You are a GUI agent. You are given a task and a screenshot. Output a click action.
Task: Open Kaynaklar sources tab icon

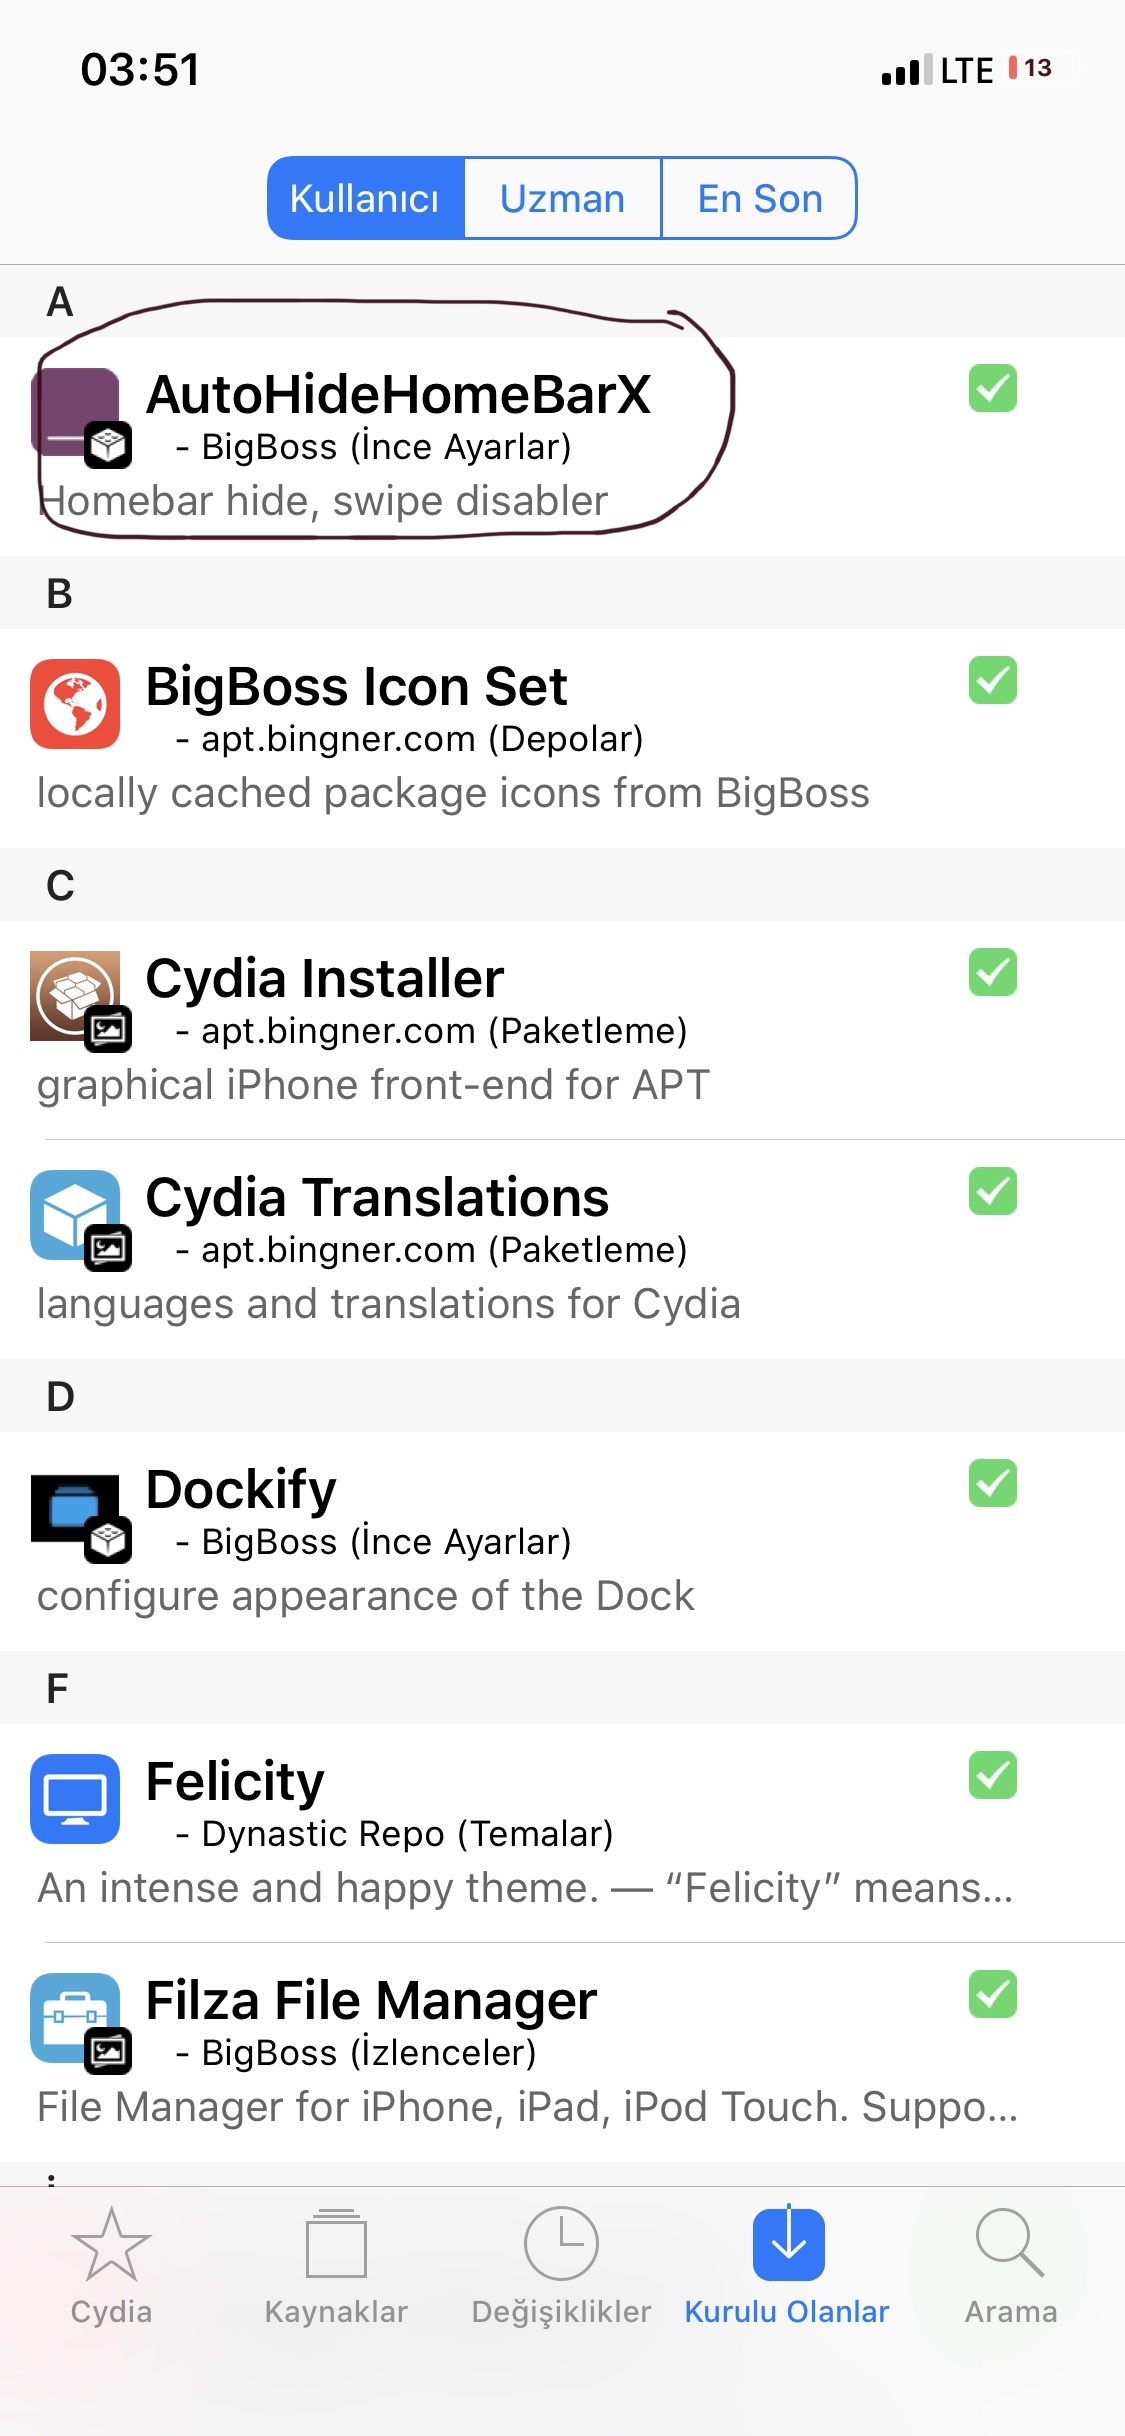click(x=336, y=2244)
